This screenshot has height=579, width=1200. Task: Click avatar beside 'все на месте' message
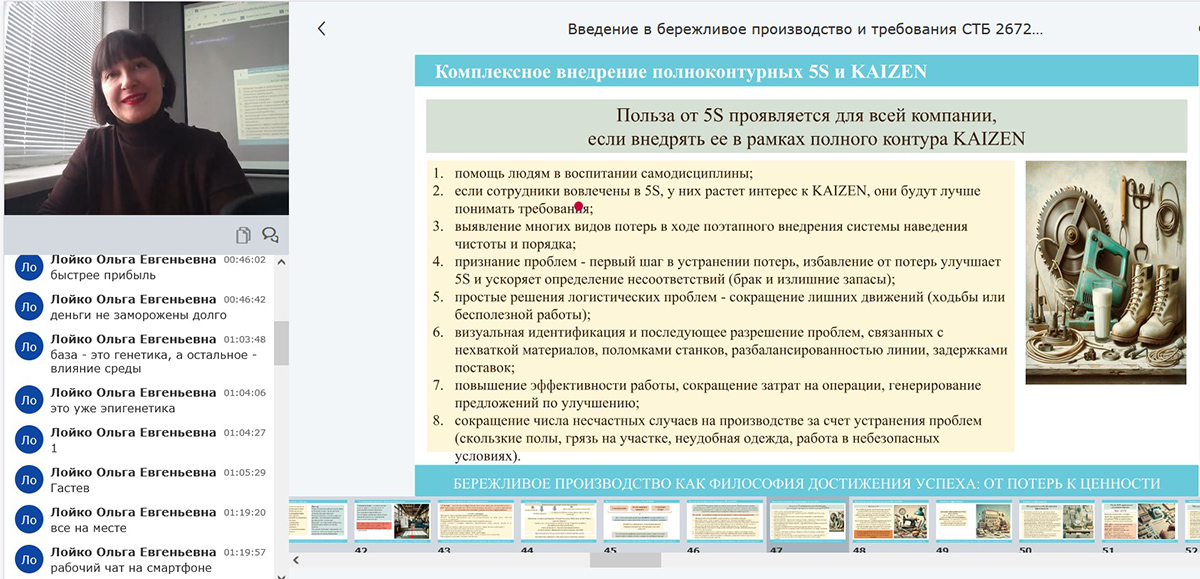click(x=29, y=520)
